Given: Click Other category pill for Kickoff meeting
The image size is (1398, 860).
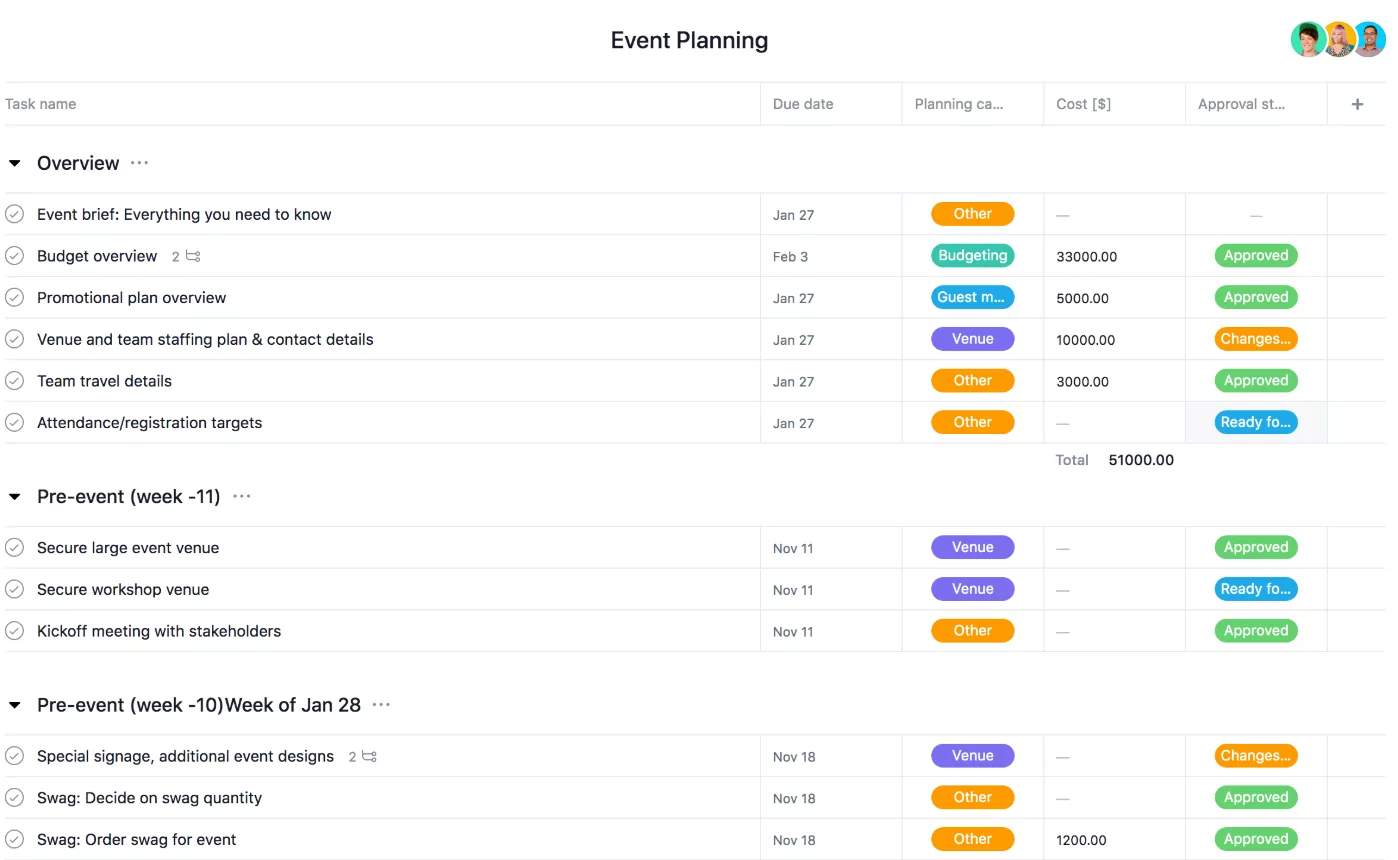Looking at the screenshot, I should point(972,631).
